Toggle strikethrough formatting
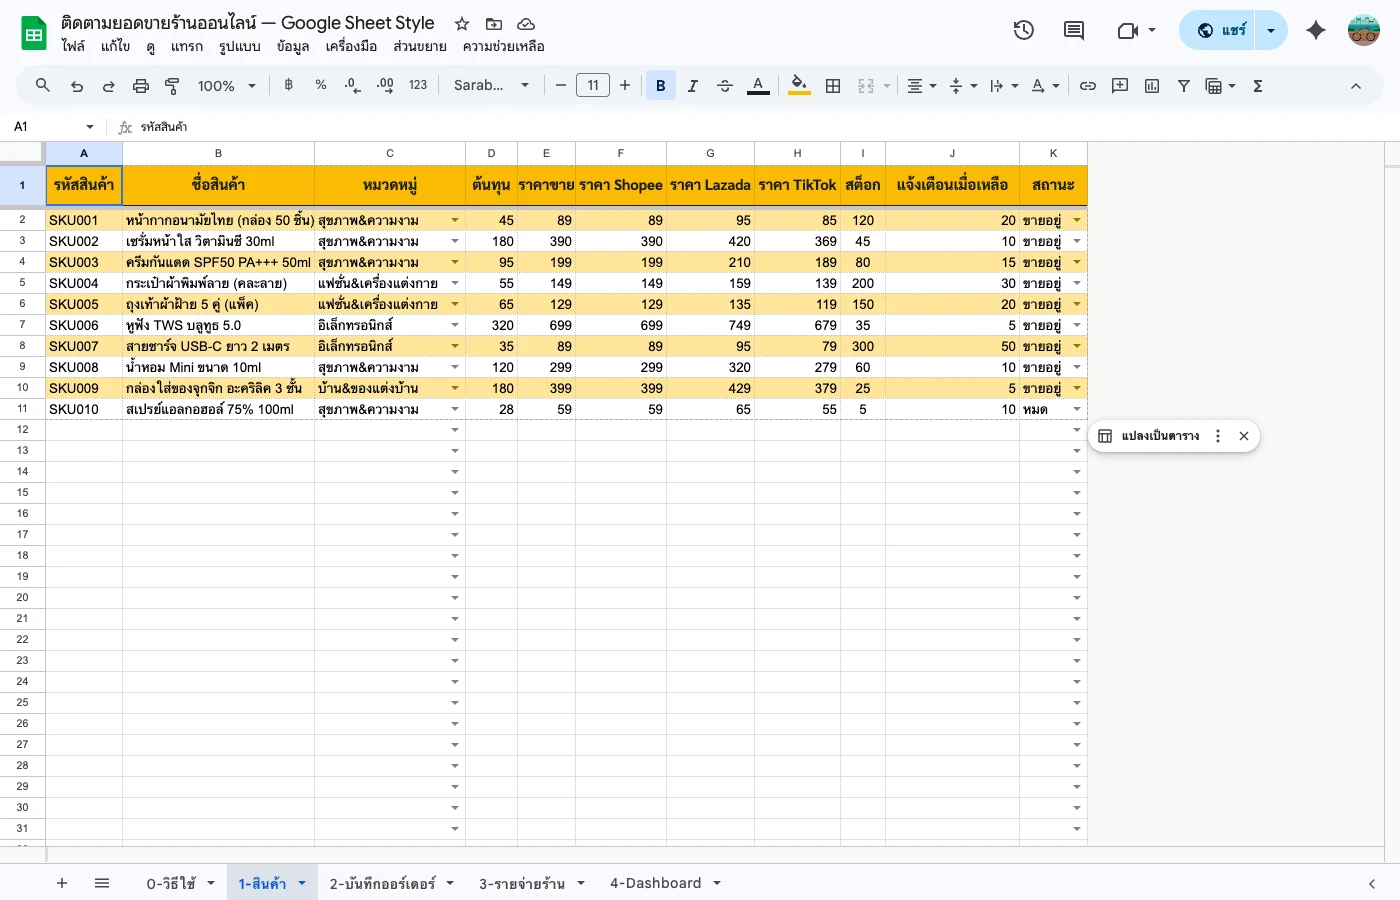This screenshot has width=1400, height=900. click(x=725, y=86)
